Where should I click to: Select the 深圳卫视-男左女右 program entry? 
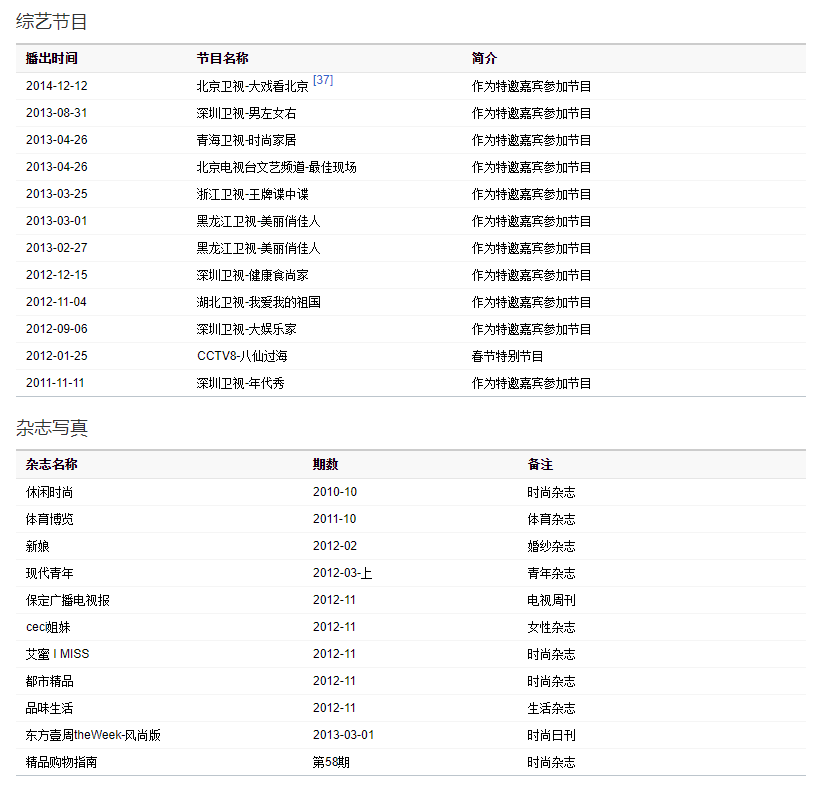click(x=246, y=114)
